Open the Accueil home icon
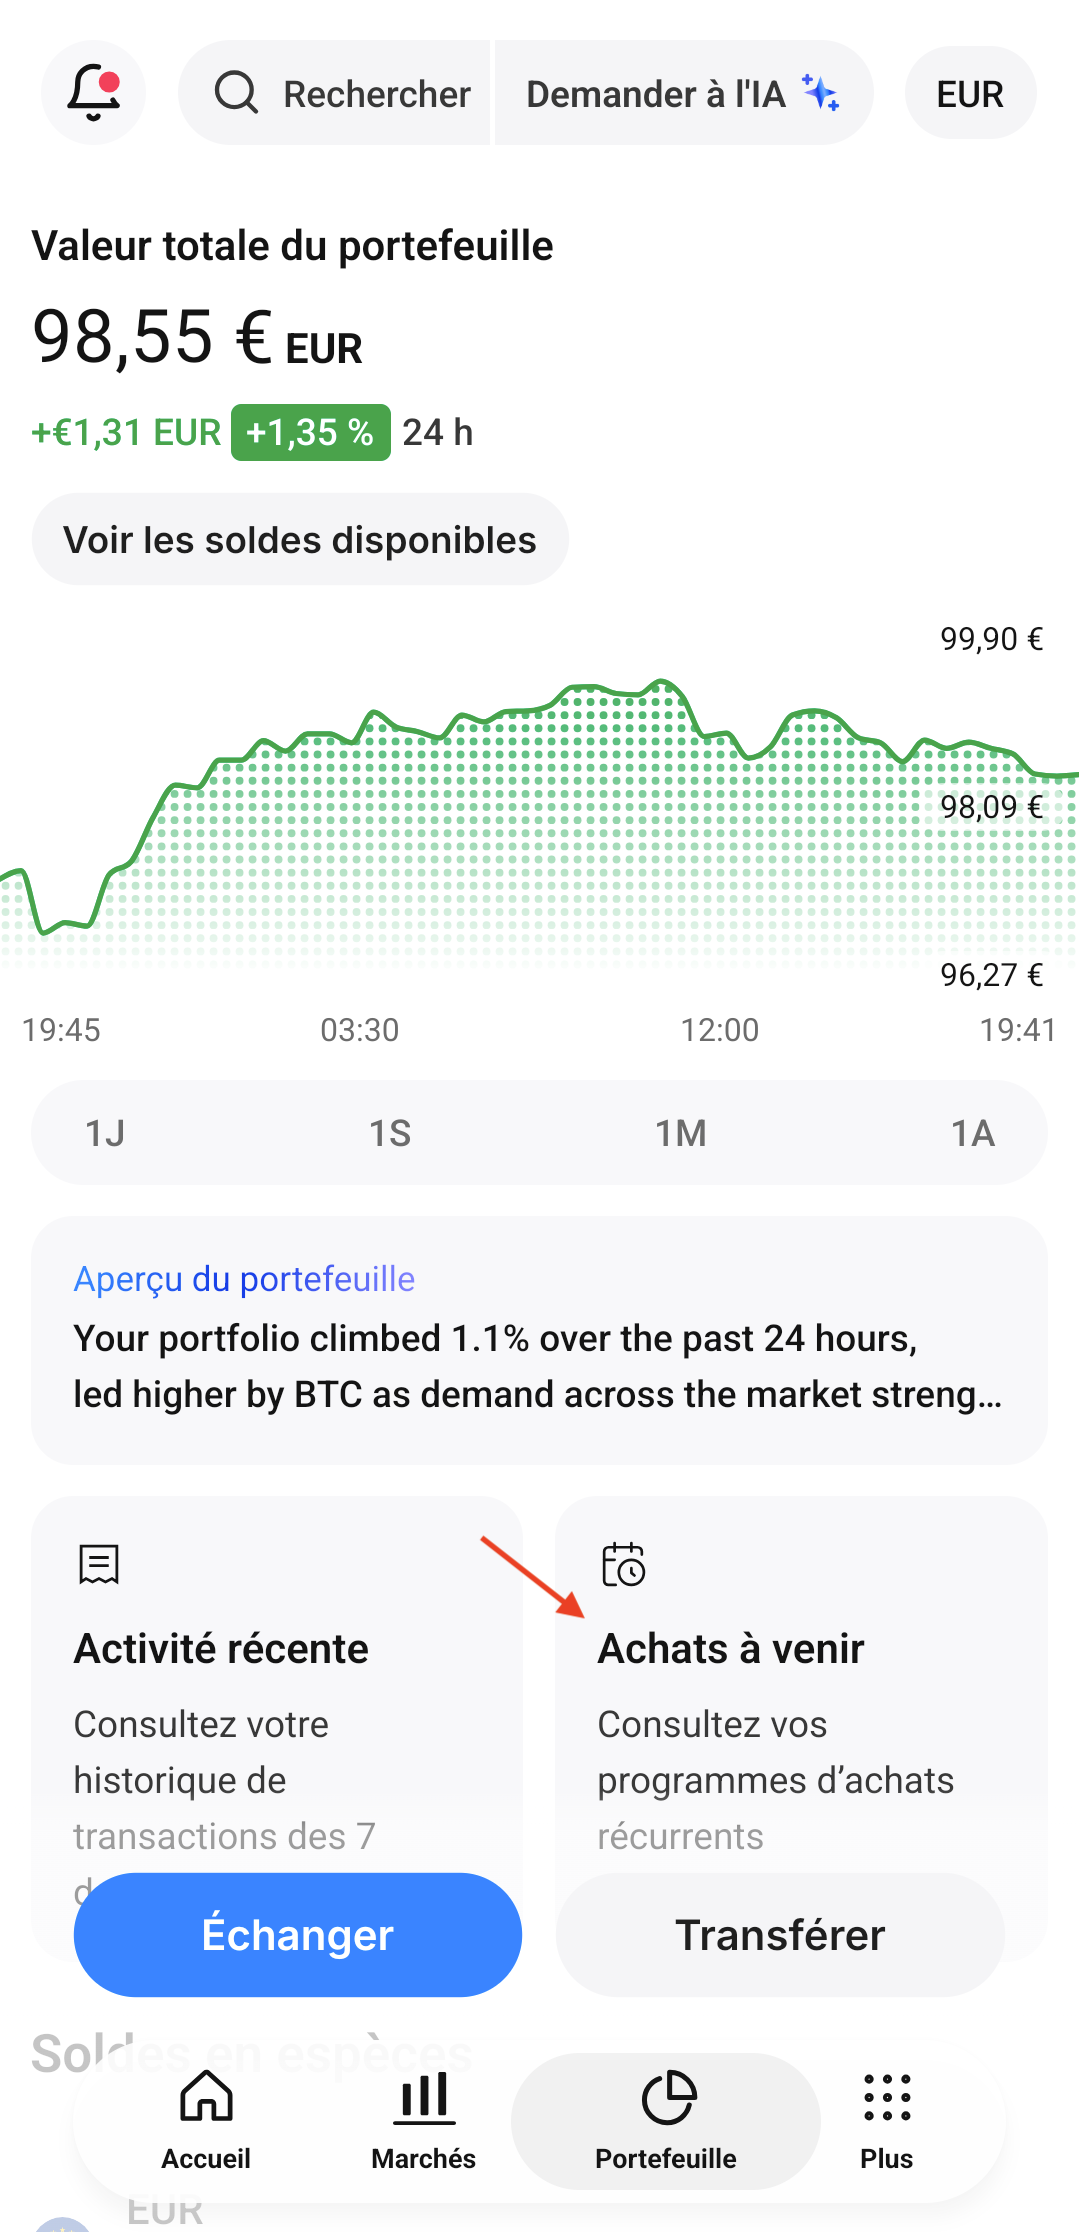 [x=206, y=2096]
